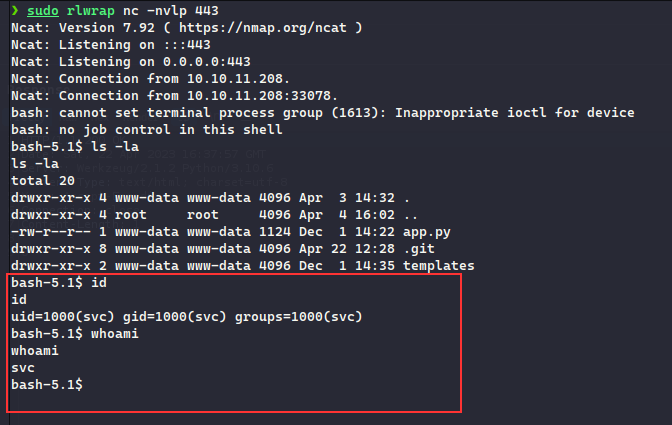Click the rlwrap command text

91,11
